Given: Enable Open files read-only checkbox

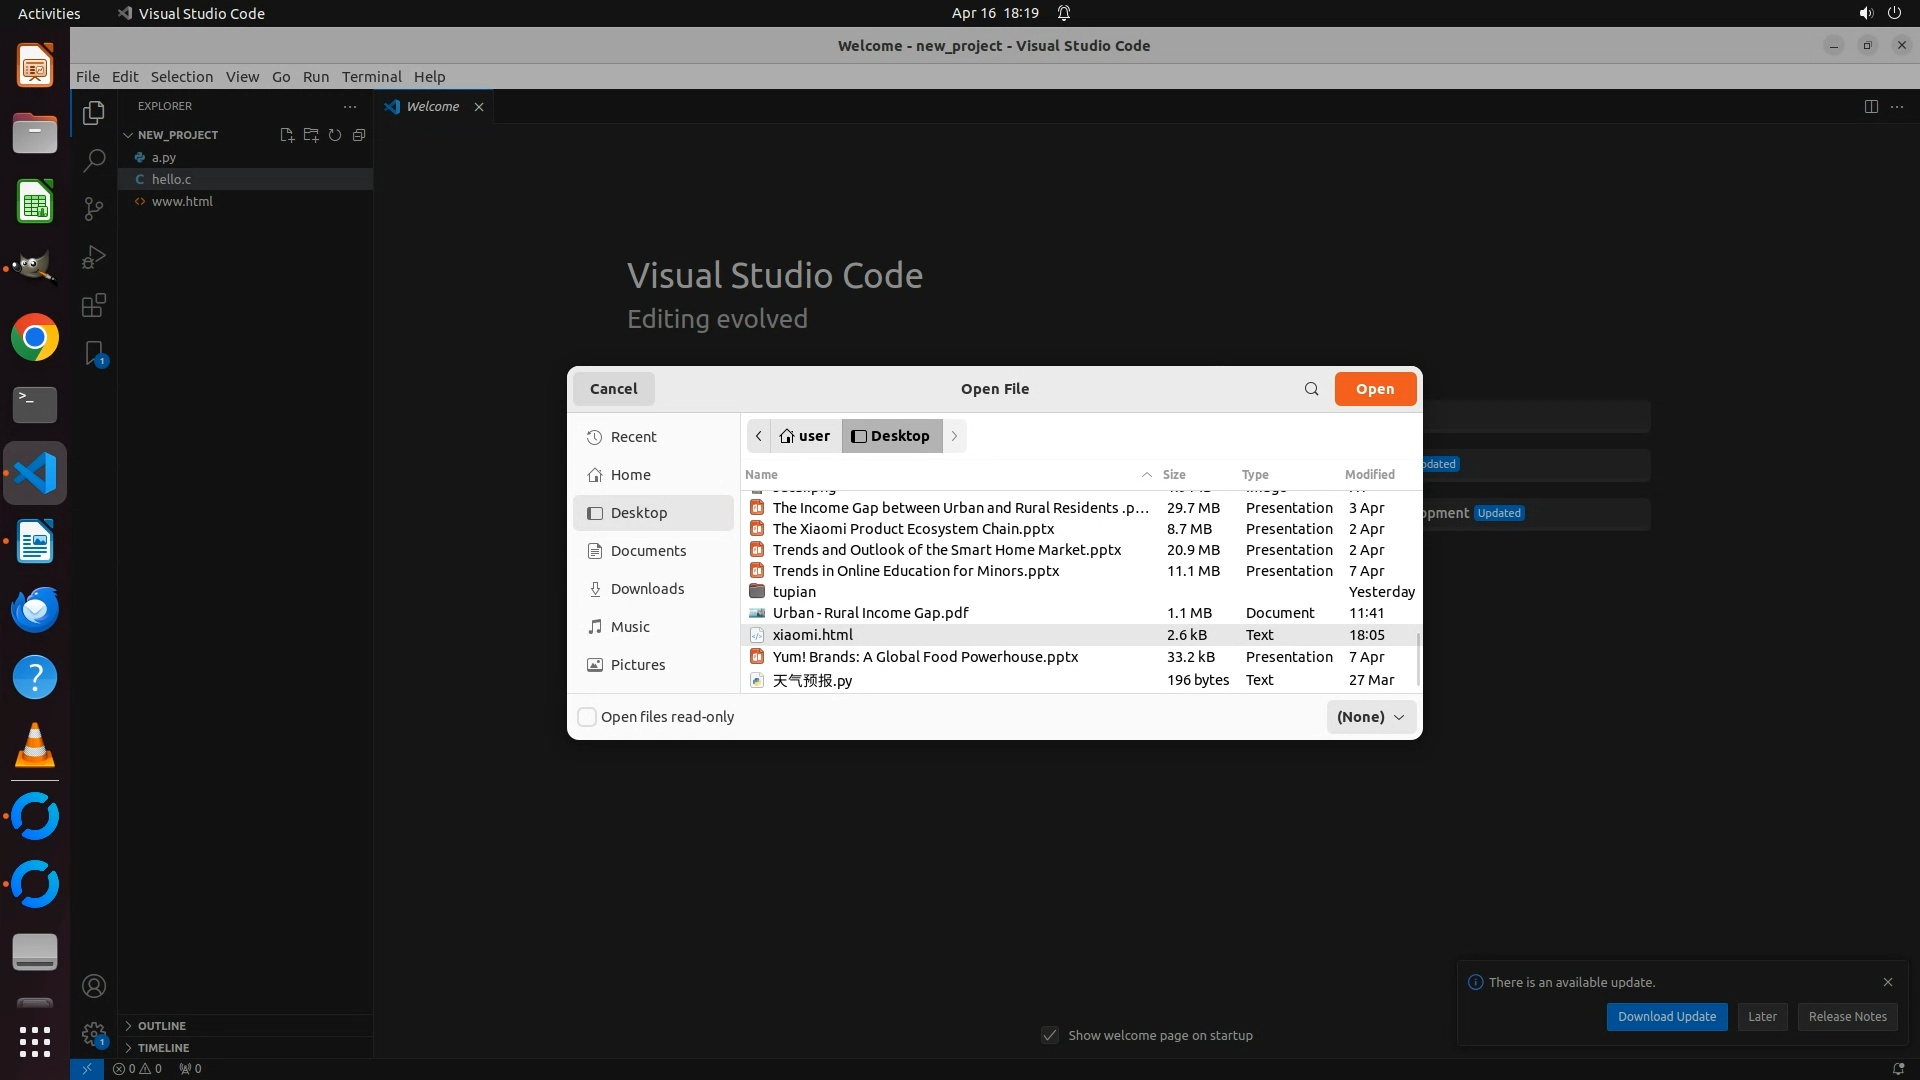Looking at the screenshot, I should coord(588,717).
